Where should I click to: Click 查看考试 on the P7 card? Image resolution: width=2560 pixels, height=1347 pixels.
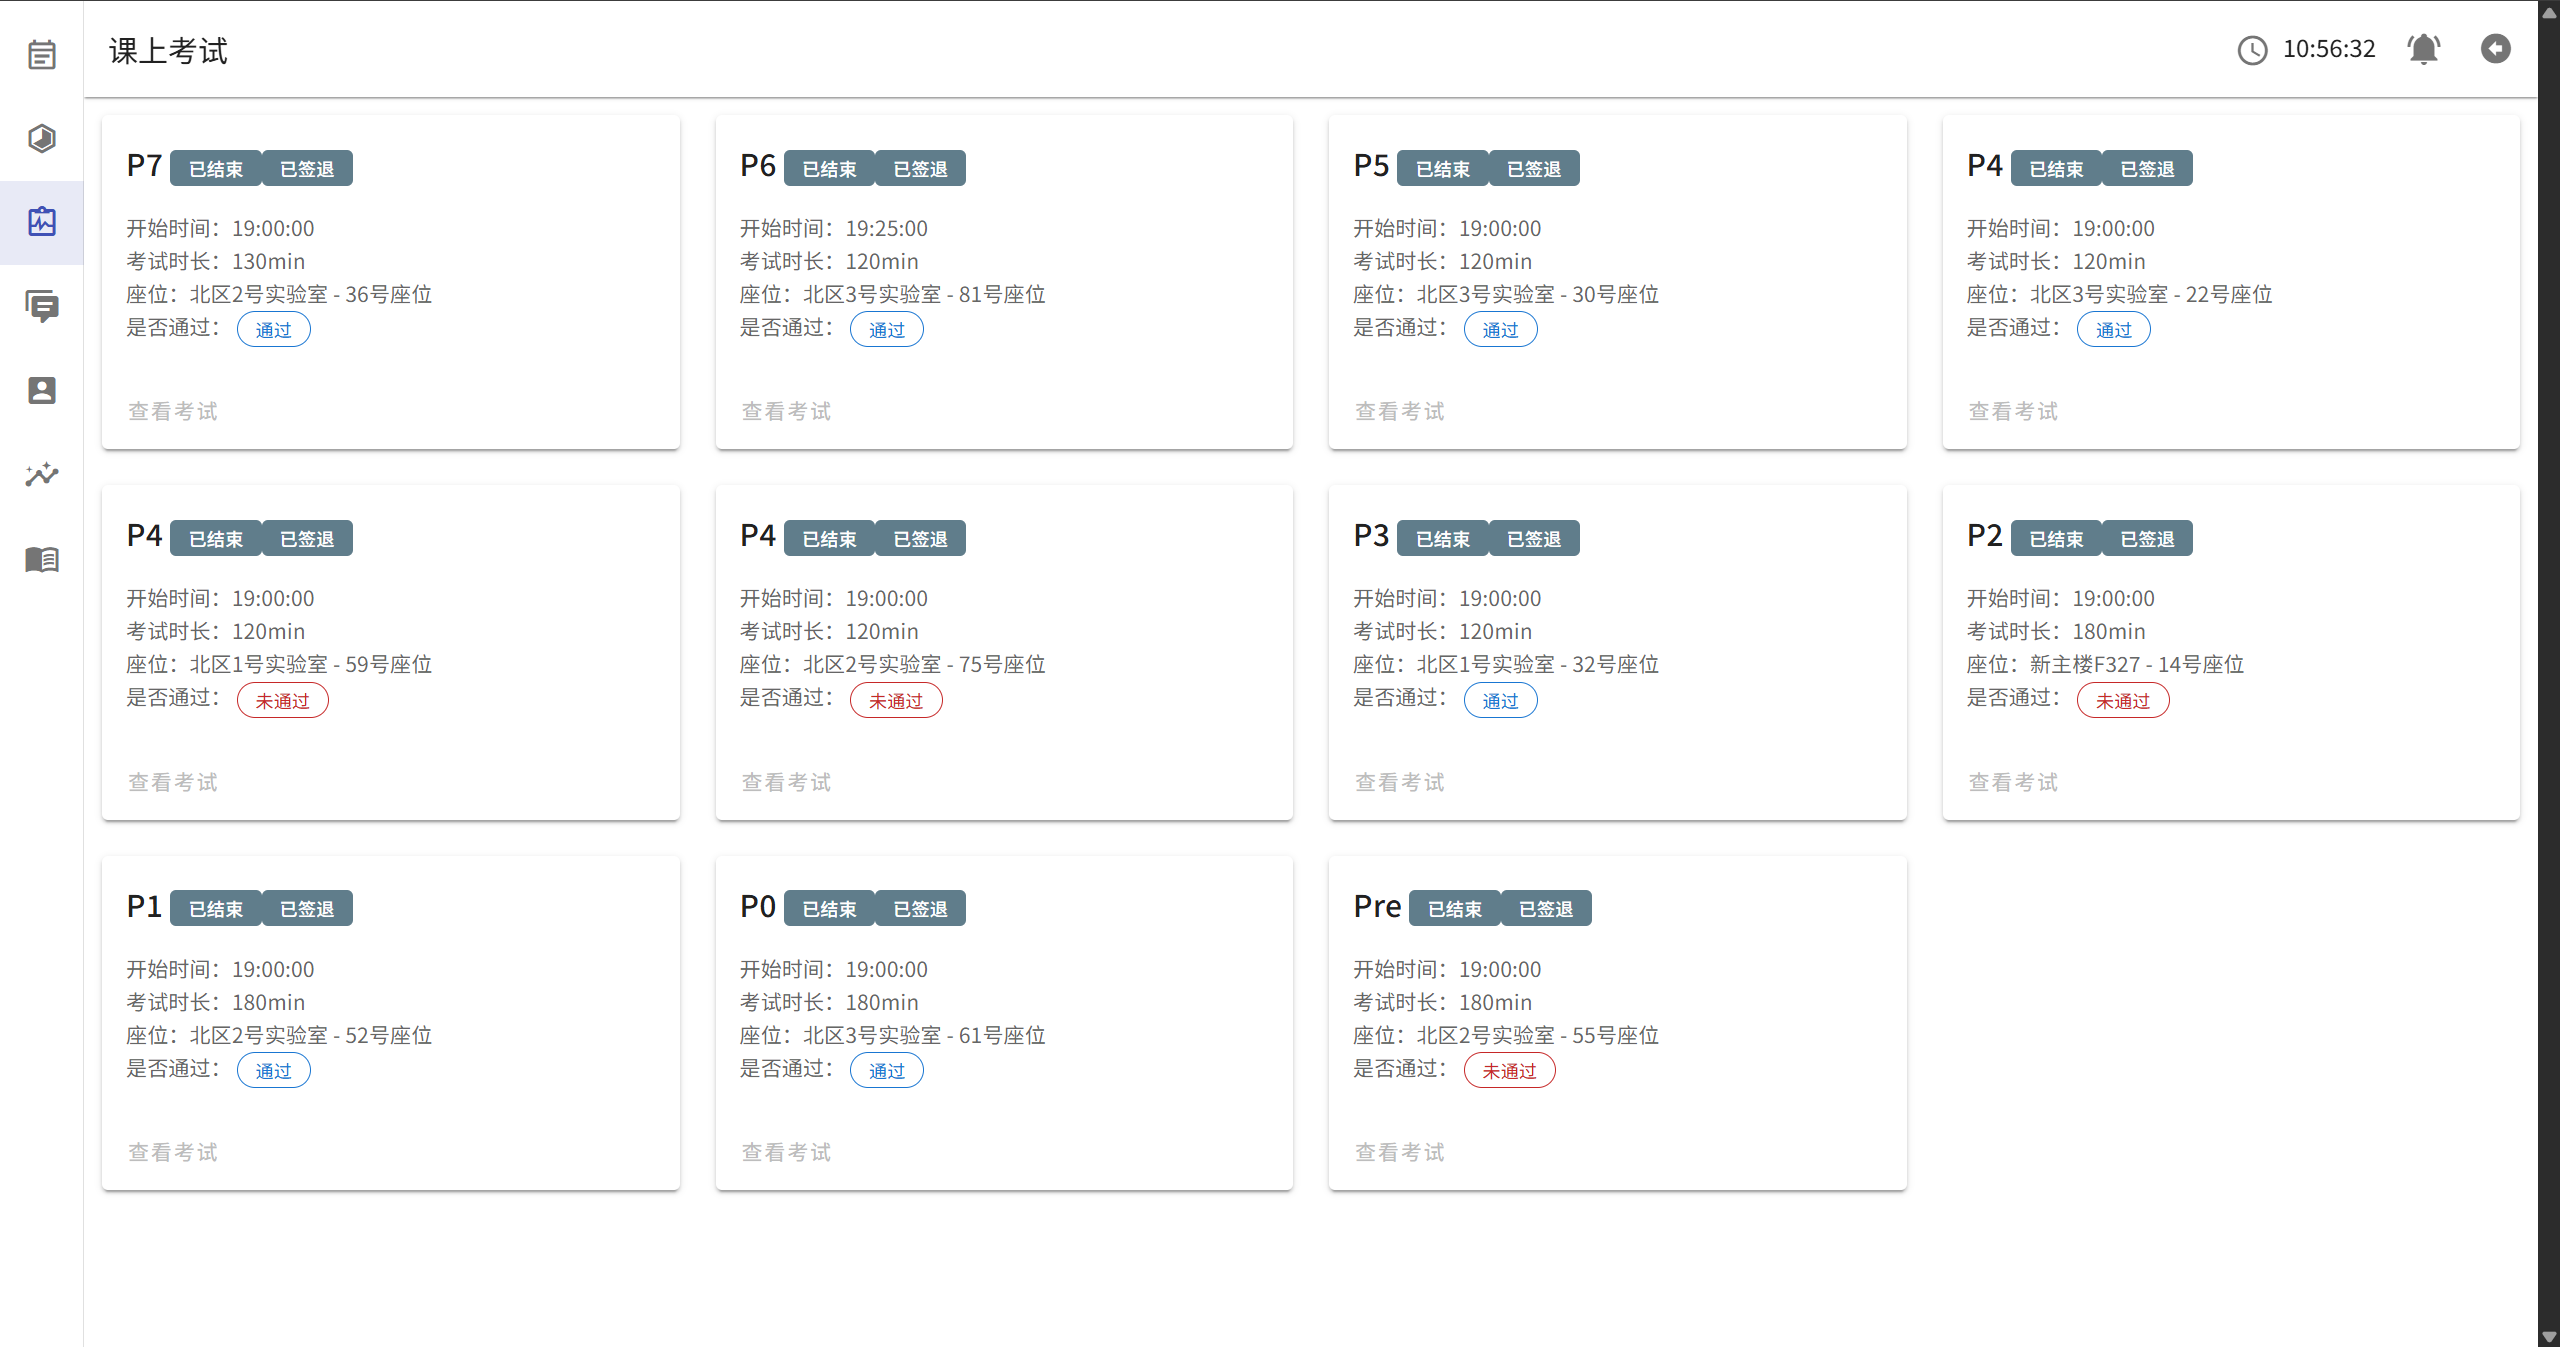click(173, 411)
